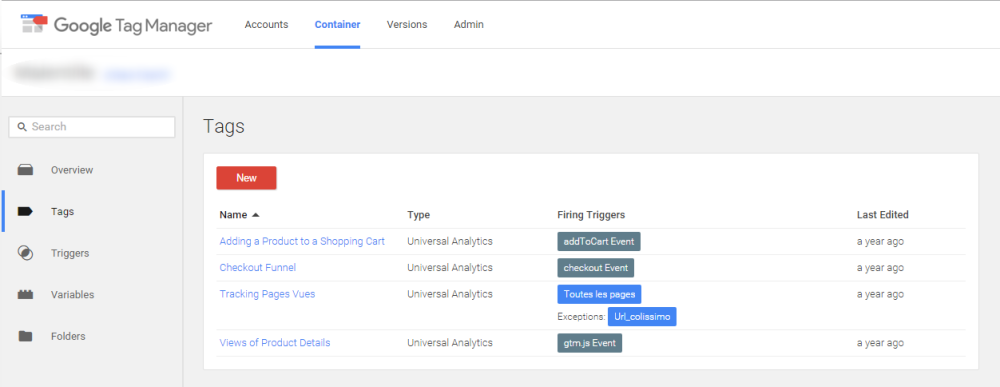
Task: Open the Checkout Funnel tag
Action: [x=258, y=268]
